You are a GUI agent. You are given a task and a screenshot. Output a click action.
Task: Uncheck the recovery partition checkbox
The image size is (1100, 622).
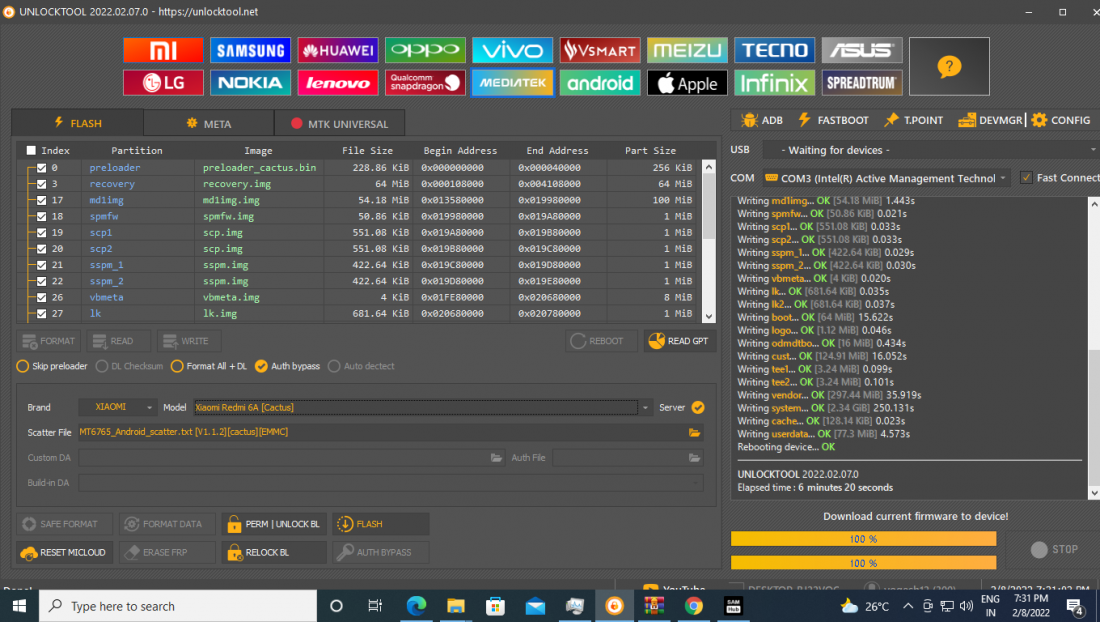pos(41,184)
